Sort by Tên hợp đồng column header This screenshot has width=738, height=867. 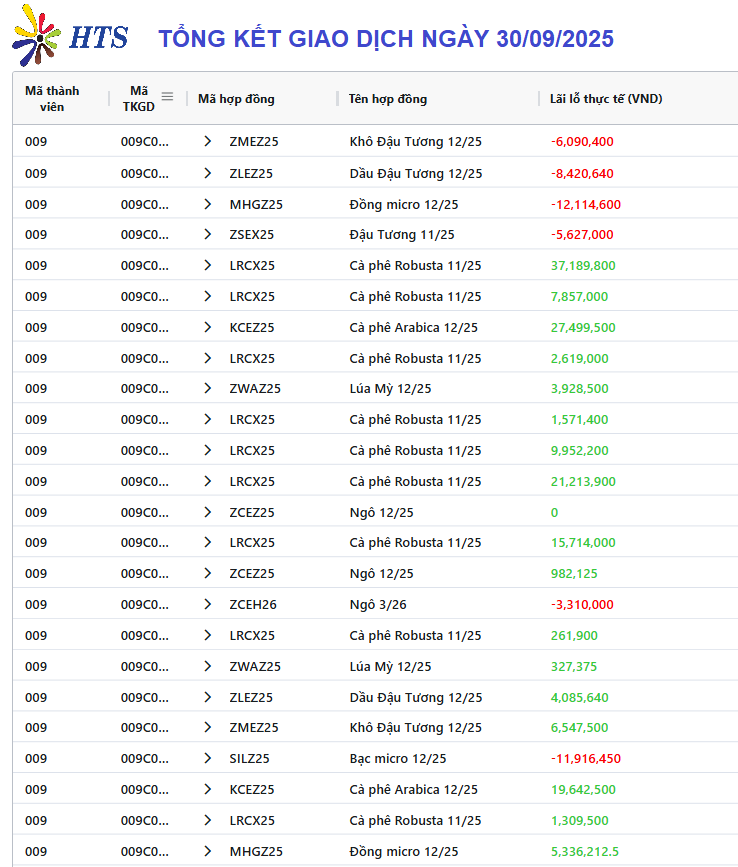click(388, 99)
